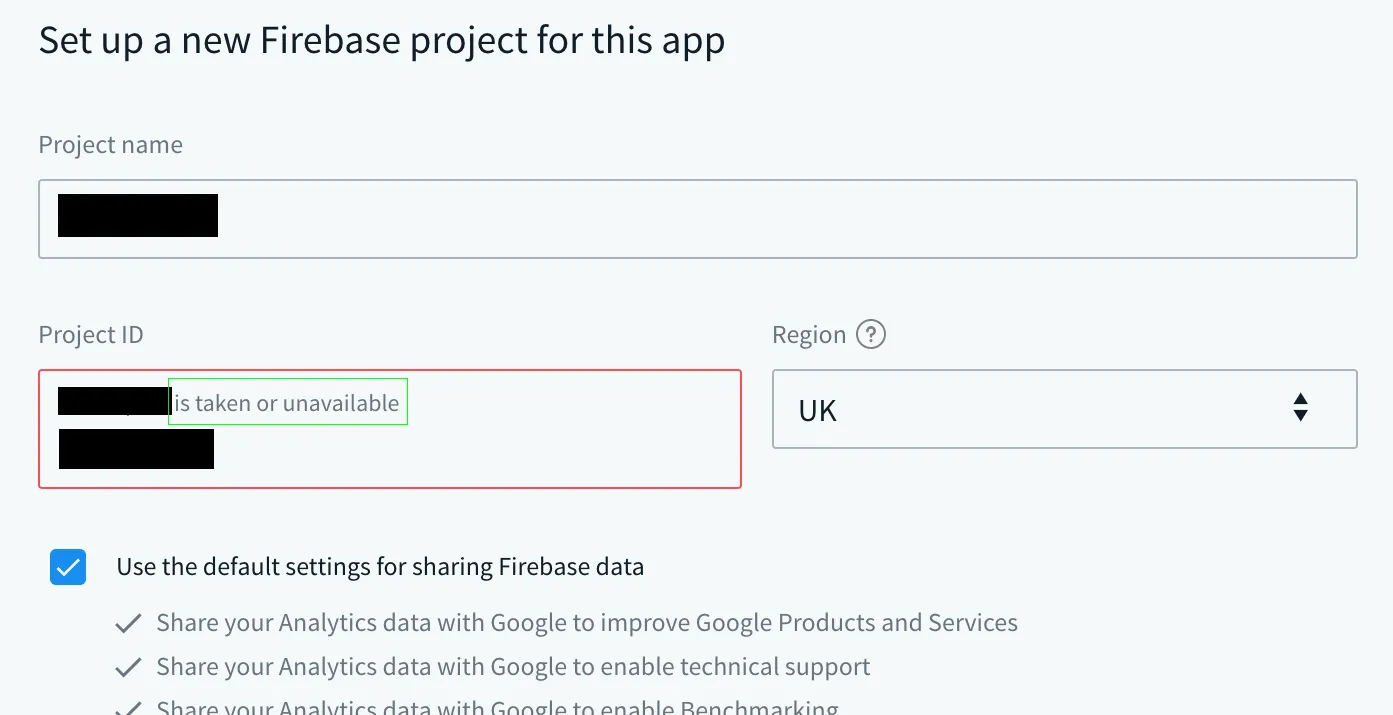
Task: Click checkmark beside enable technical support
Action: [128, 667]
